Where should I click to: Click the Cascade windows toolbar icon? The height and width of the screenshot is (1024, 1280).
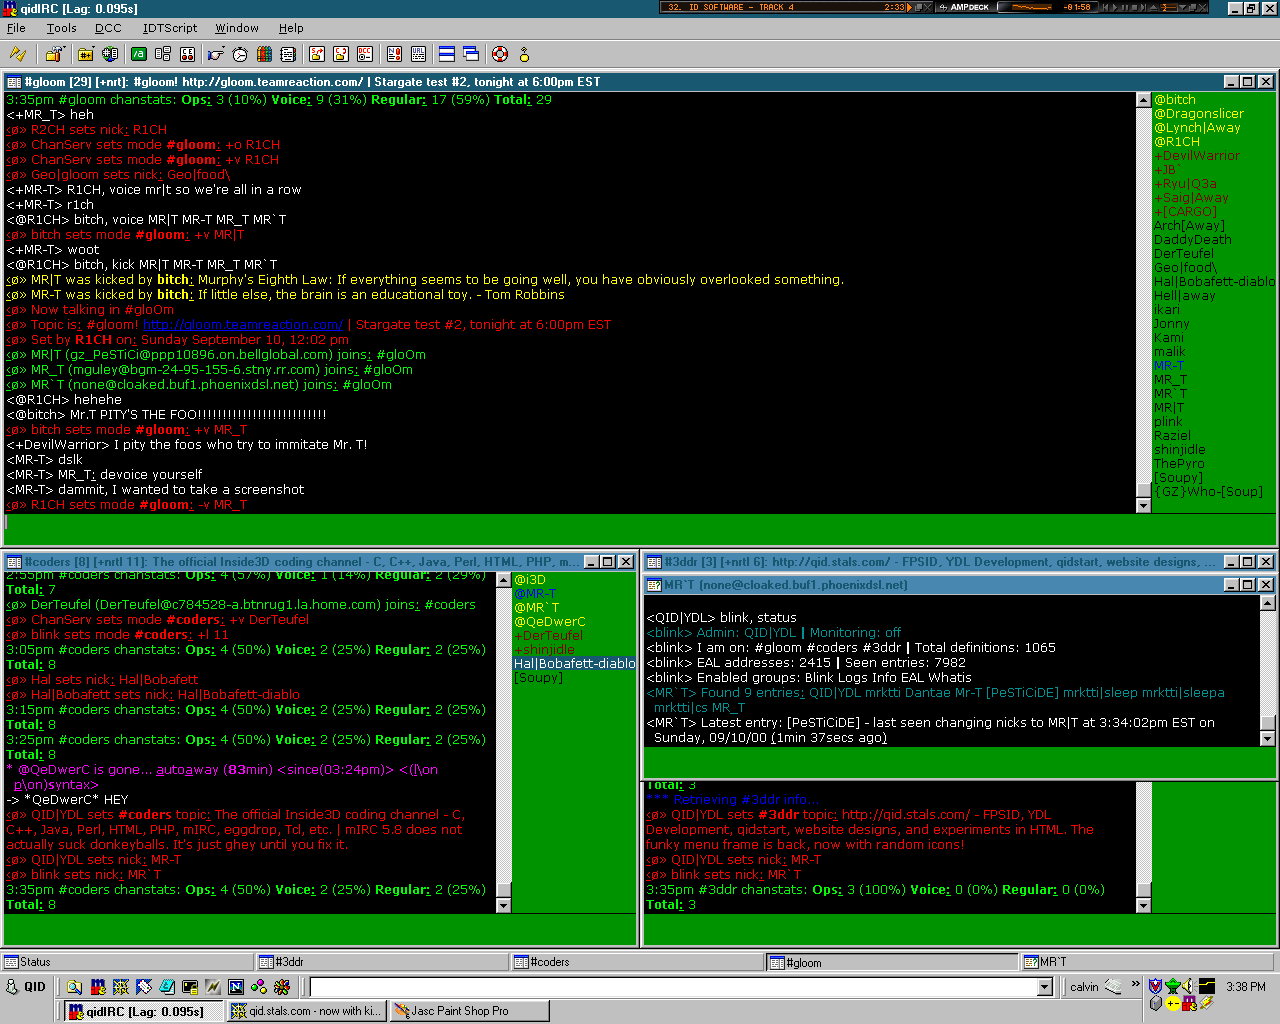tap(471, 54)
